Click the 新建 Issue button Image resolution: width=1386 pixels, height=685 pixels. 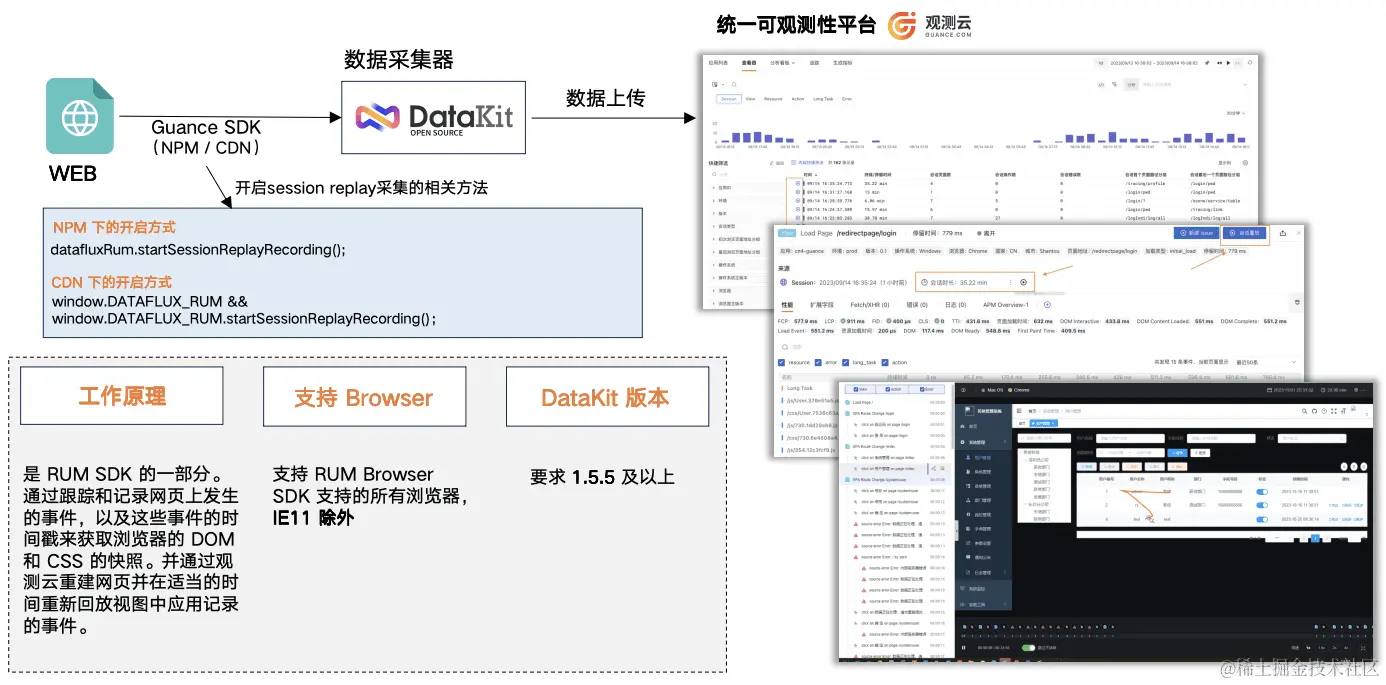click(1197, 233)
